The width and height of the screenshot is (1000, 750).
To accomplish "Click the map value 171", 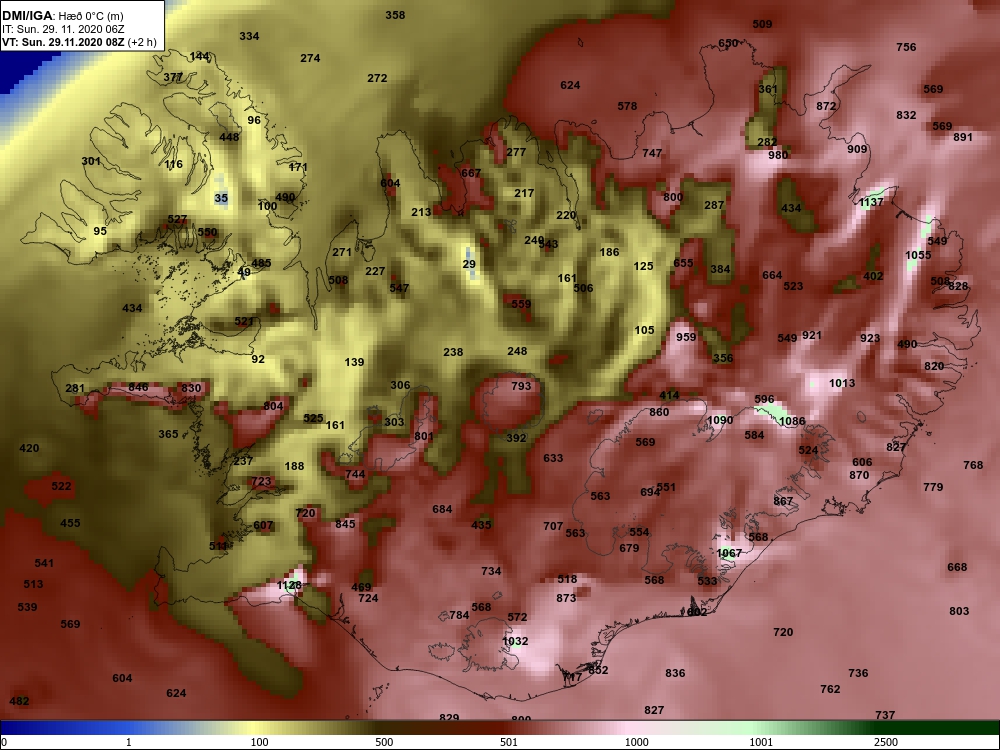I will 298,167.
